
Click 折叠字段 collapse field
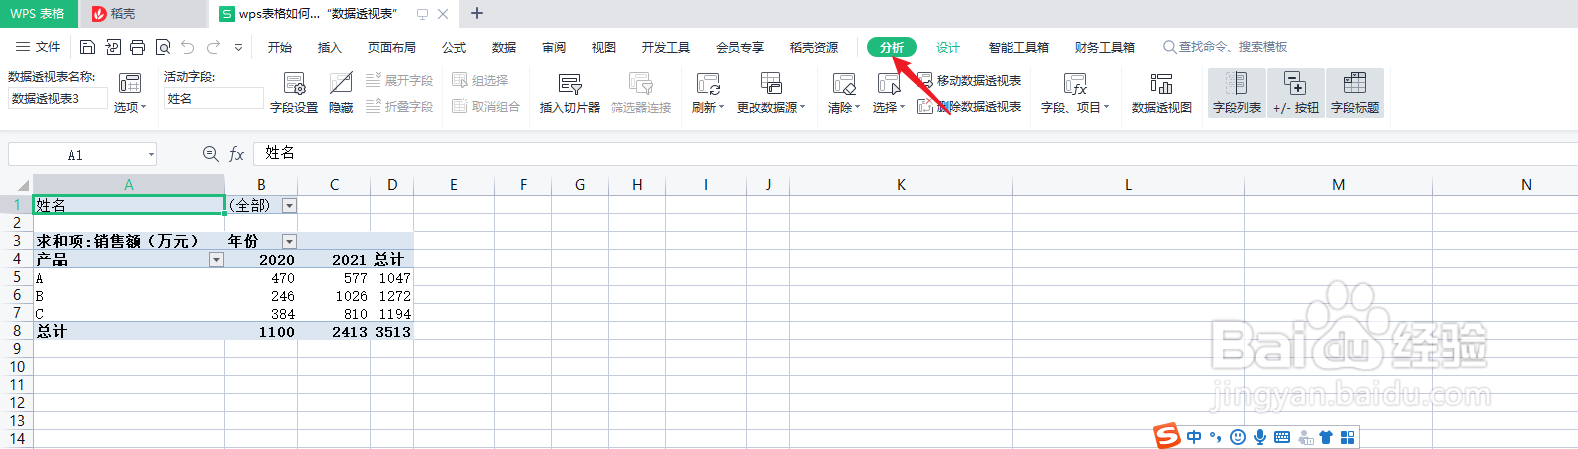tap(399, 106)
